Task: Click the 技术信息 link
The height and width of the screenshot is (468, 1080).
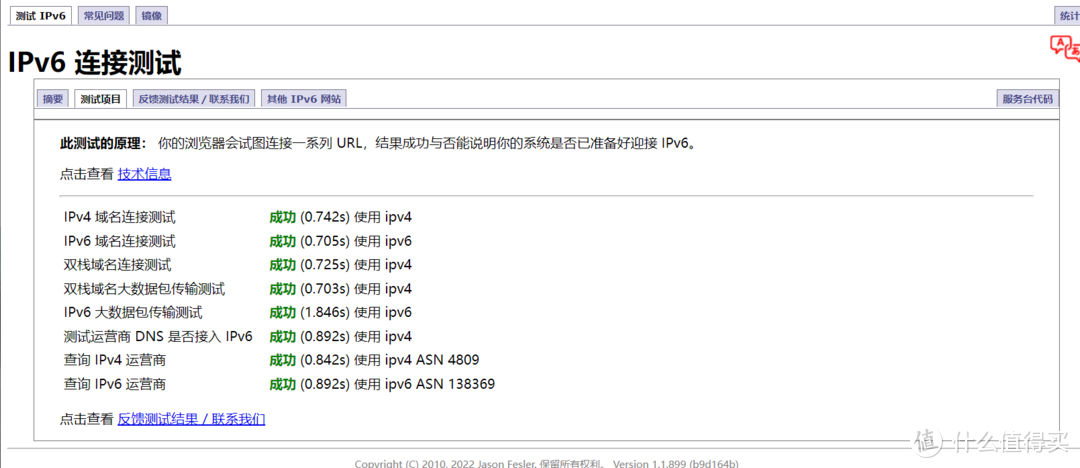Action: click(x=145, y=174)
